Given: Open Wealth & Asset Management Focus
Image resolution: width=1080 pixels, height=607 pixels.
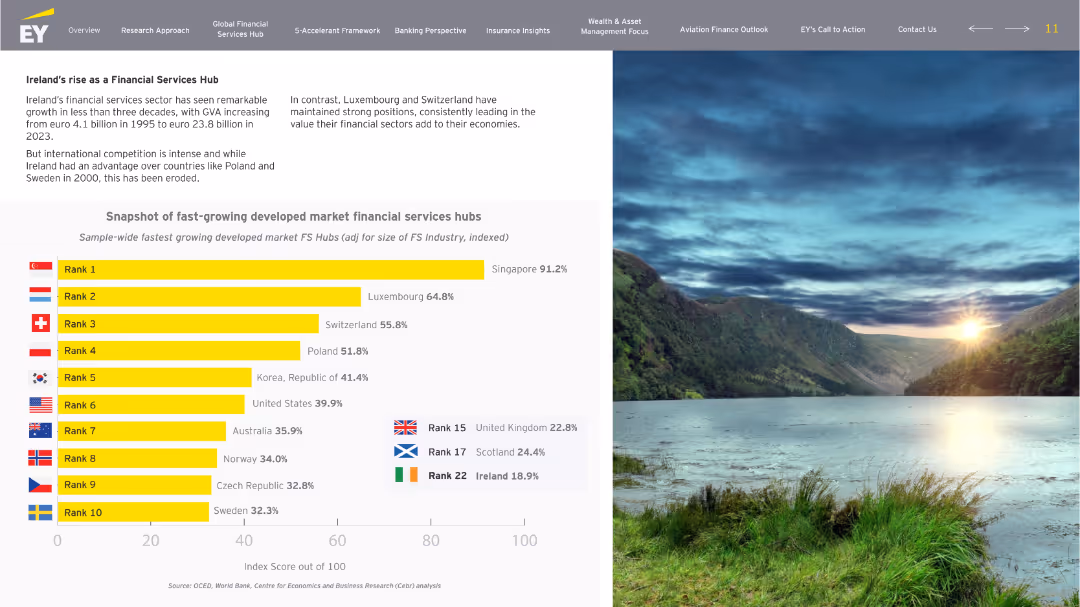Looking at the screenshot, I should pos(614,26).
